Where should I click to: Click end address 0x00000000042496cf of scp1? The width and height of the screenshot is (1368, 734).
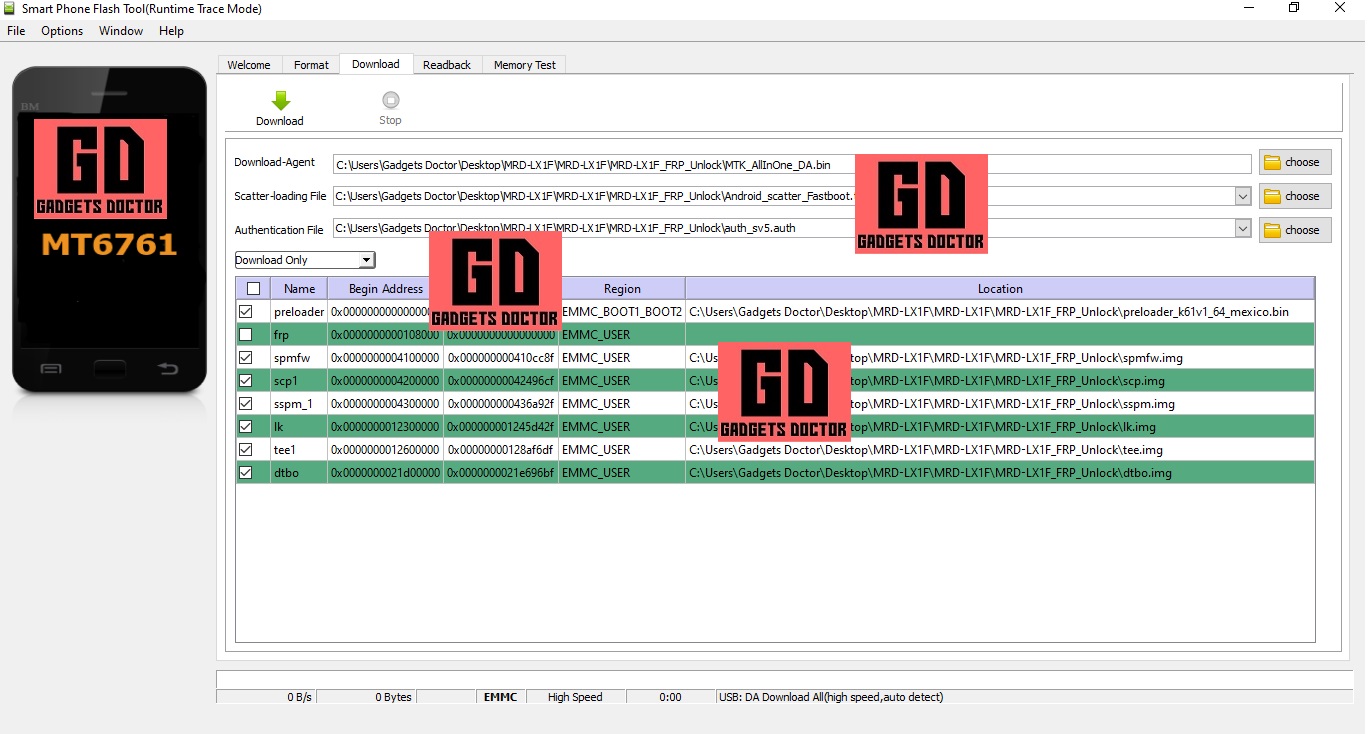coord(501,381)
